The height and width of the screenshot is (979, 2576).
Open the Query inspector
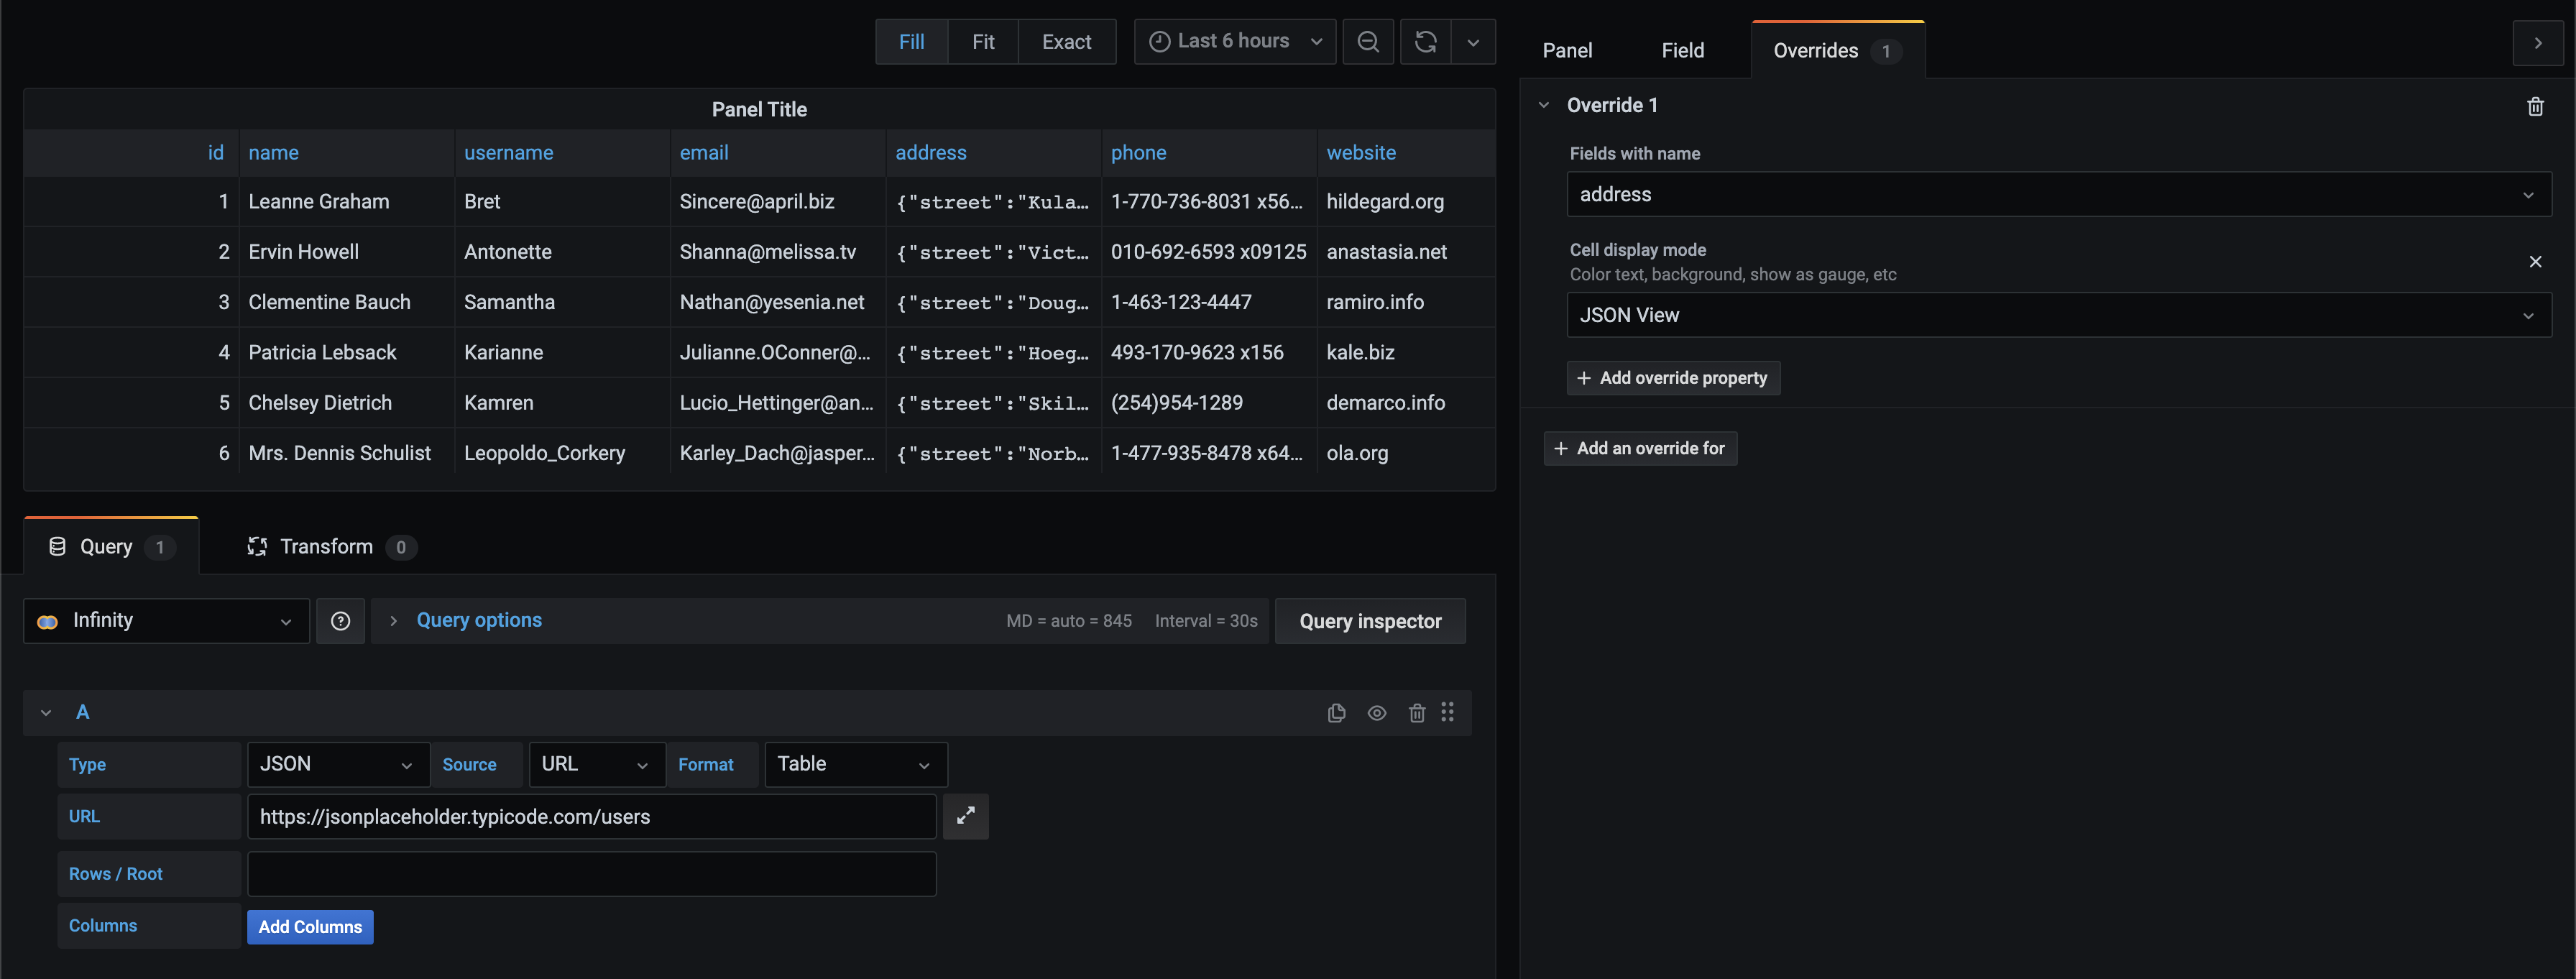pyautogui.click(x=1370, y=620)
